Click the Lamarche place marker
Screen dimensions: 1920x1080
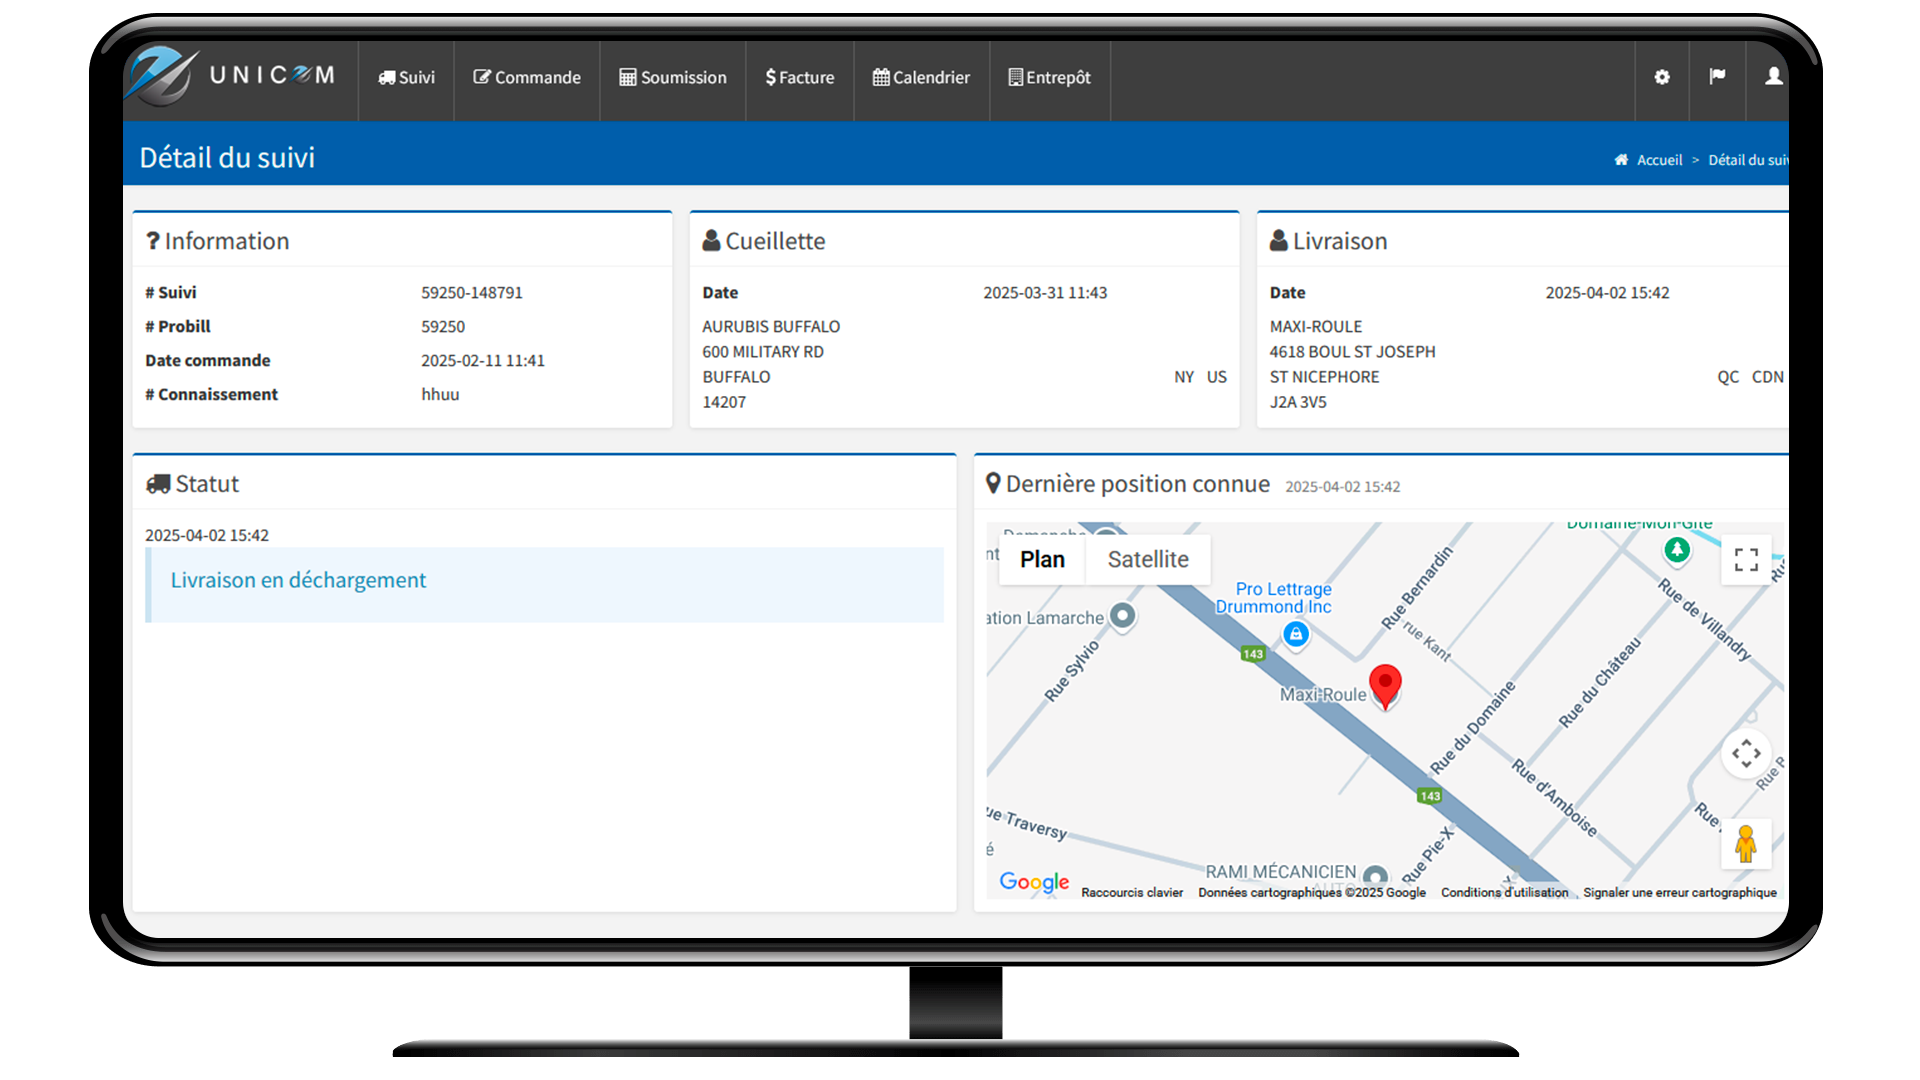[x=1123, y=615]
